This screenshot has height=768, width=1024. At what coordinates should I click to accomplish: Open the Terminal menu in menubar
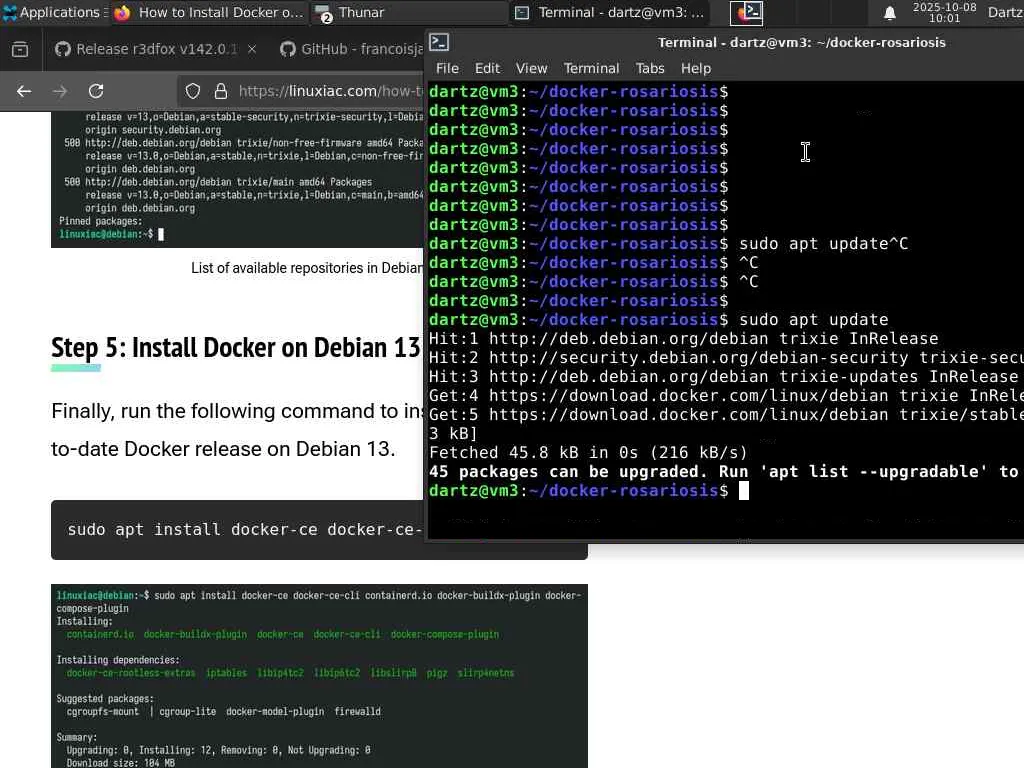point(591,69)
